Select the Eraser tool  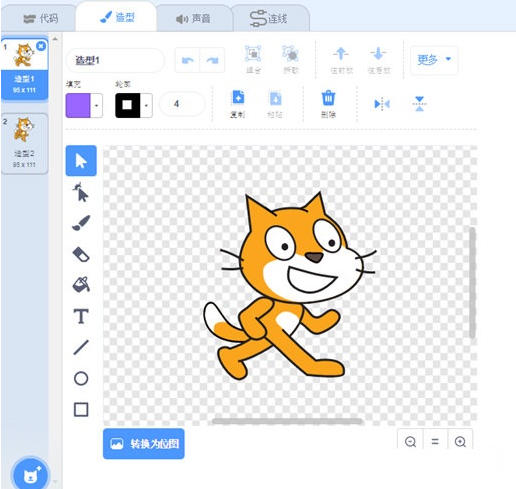point(81,254)
